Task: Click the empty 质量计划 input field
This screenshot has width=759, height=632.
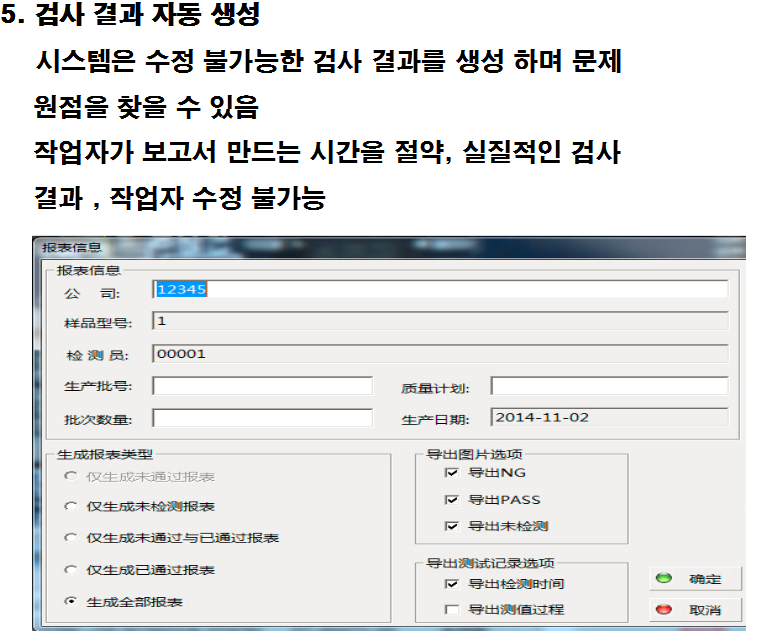Action: [609, 386]
